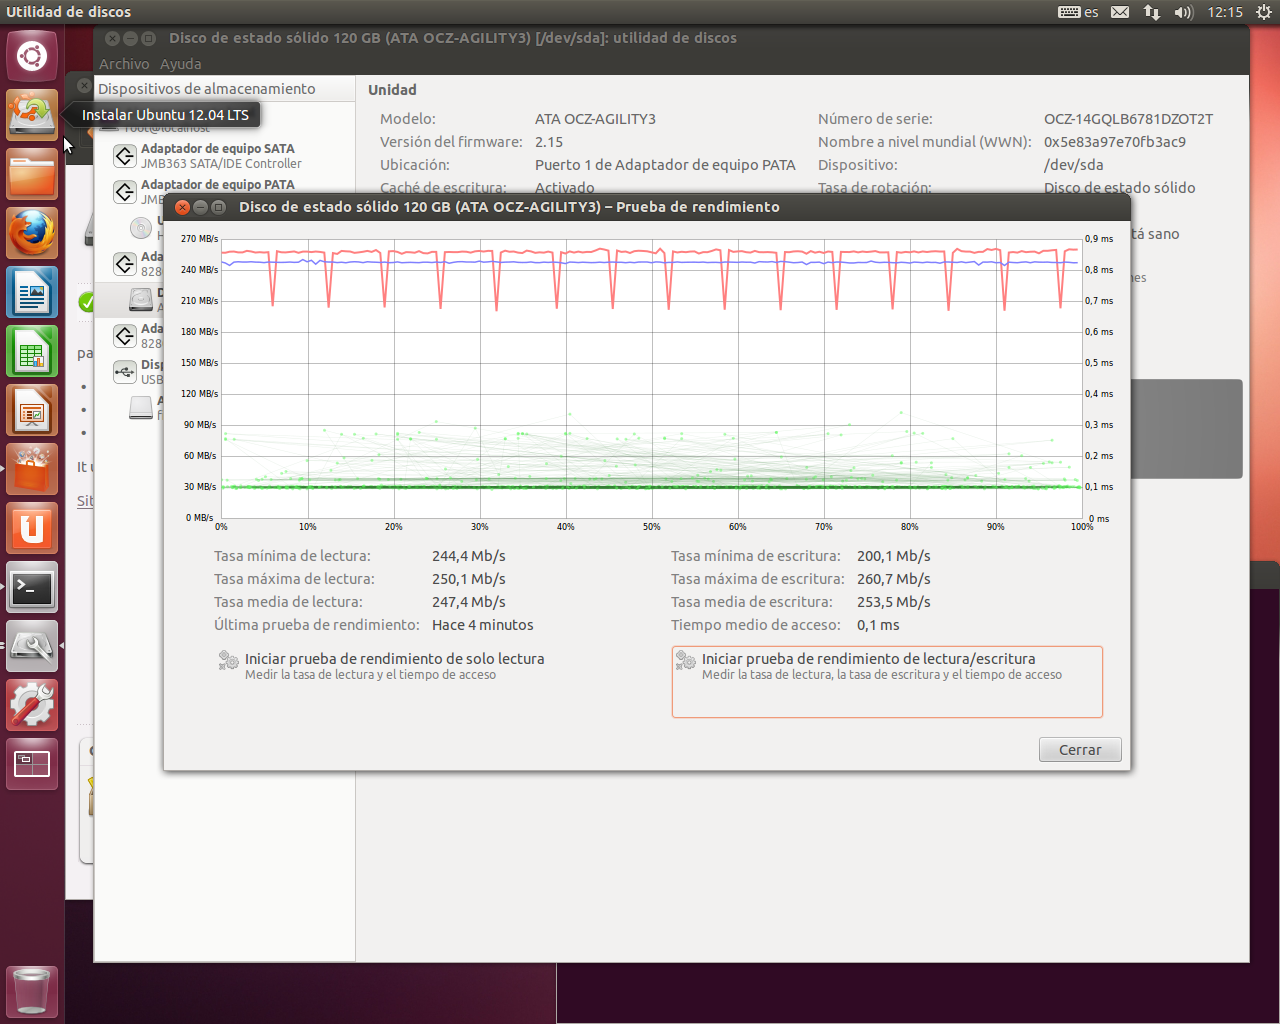Open LibreOffice Calc from the launcher
1280x1024 pixels.
32,351
